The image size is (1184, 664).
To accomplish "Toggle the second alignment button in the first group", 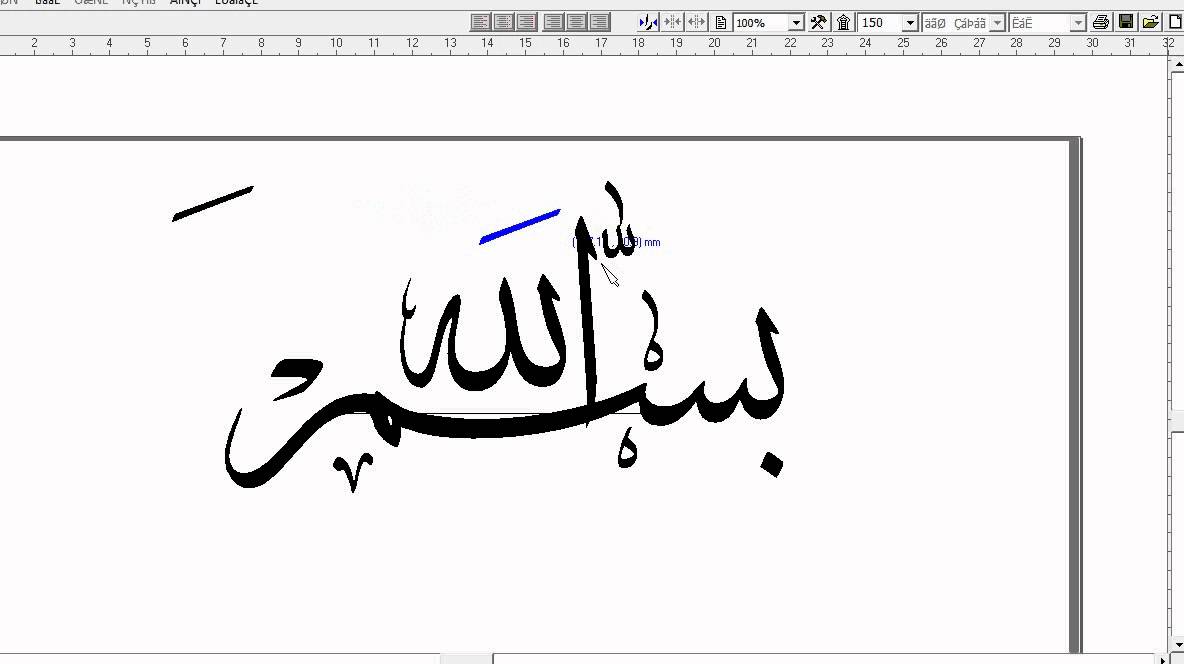I will coord(504,22).
